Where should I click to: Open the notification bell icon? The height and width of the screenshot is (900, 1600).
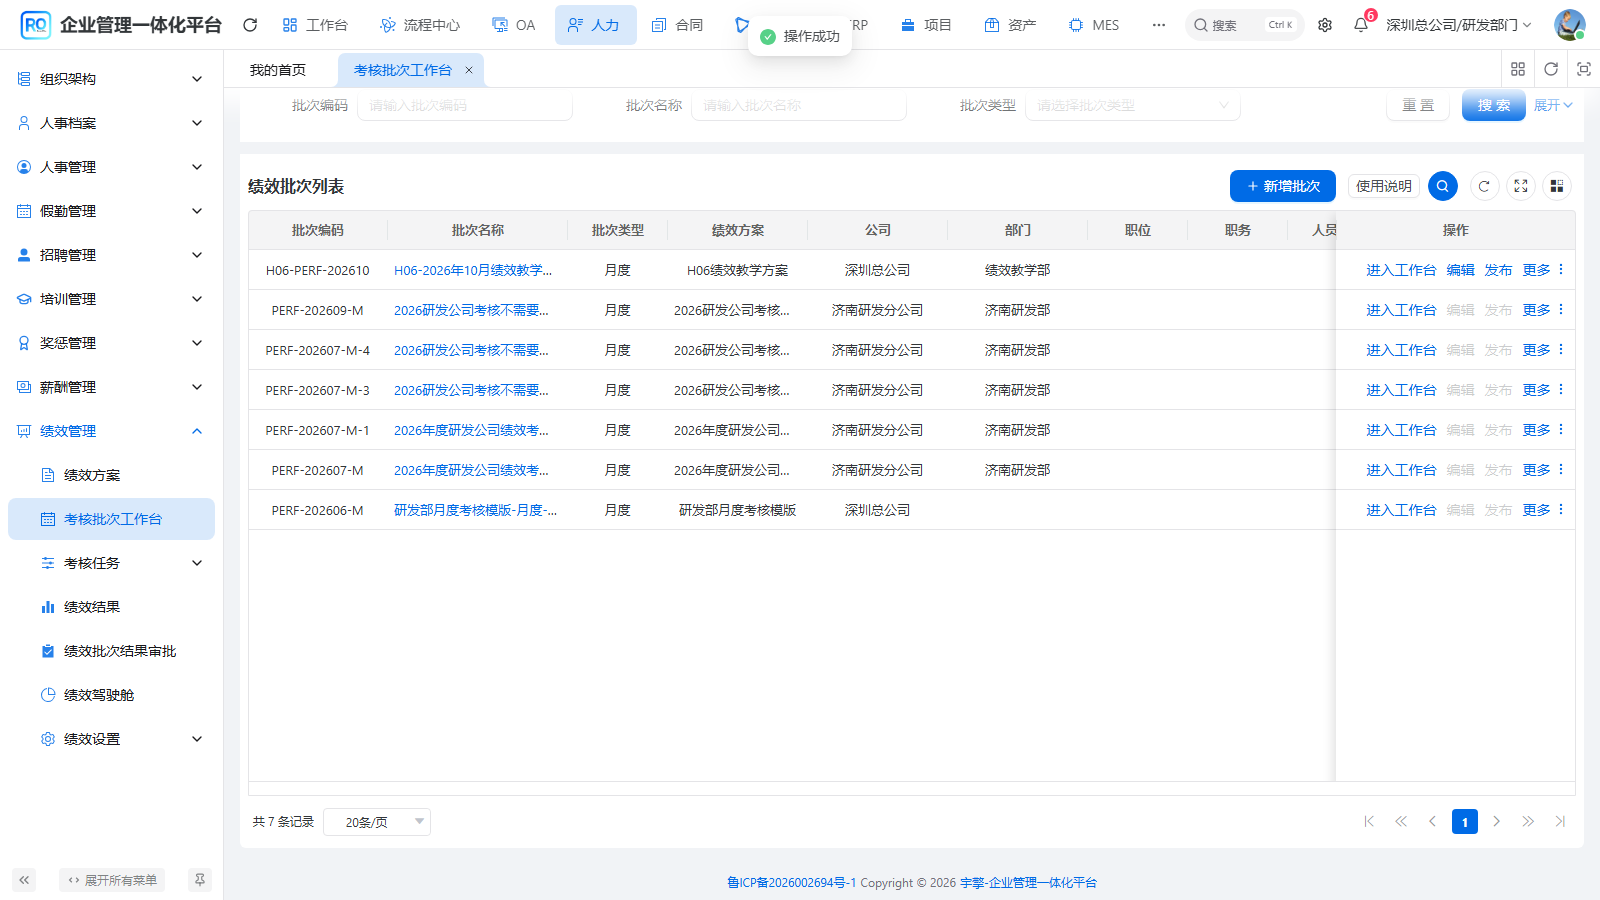(x=1361, y=25)
